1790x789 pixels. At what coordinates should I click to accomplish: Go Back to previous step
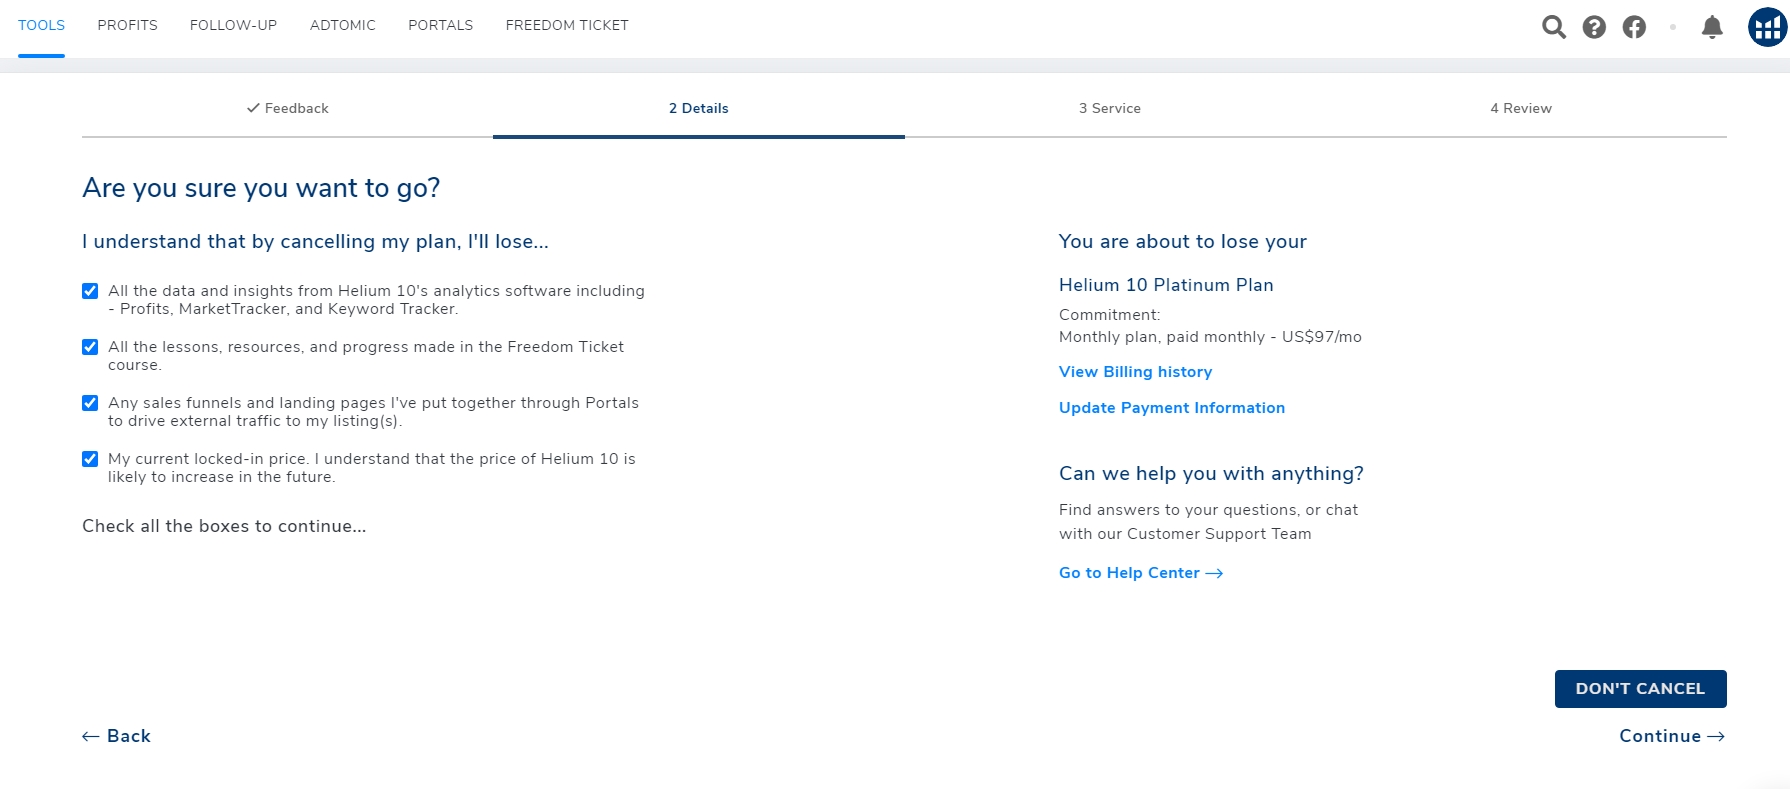point(116,736)
